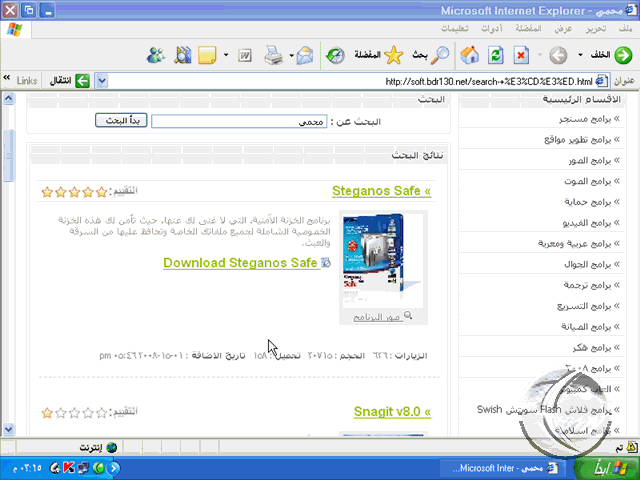Open Favorites star icon
Image resolution: width=640 pixels, height=480 pixels.
(x=393, y=55)
